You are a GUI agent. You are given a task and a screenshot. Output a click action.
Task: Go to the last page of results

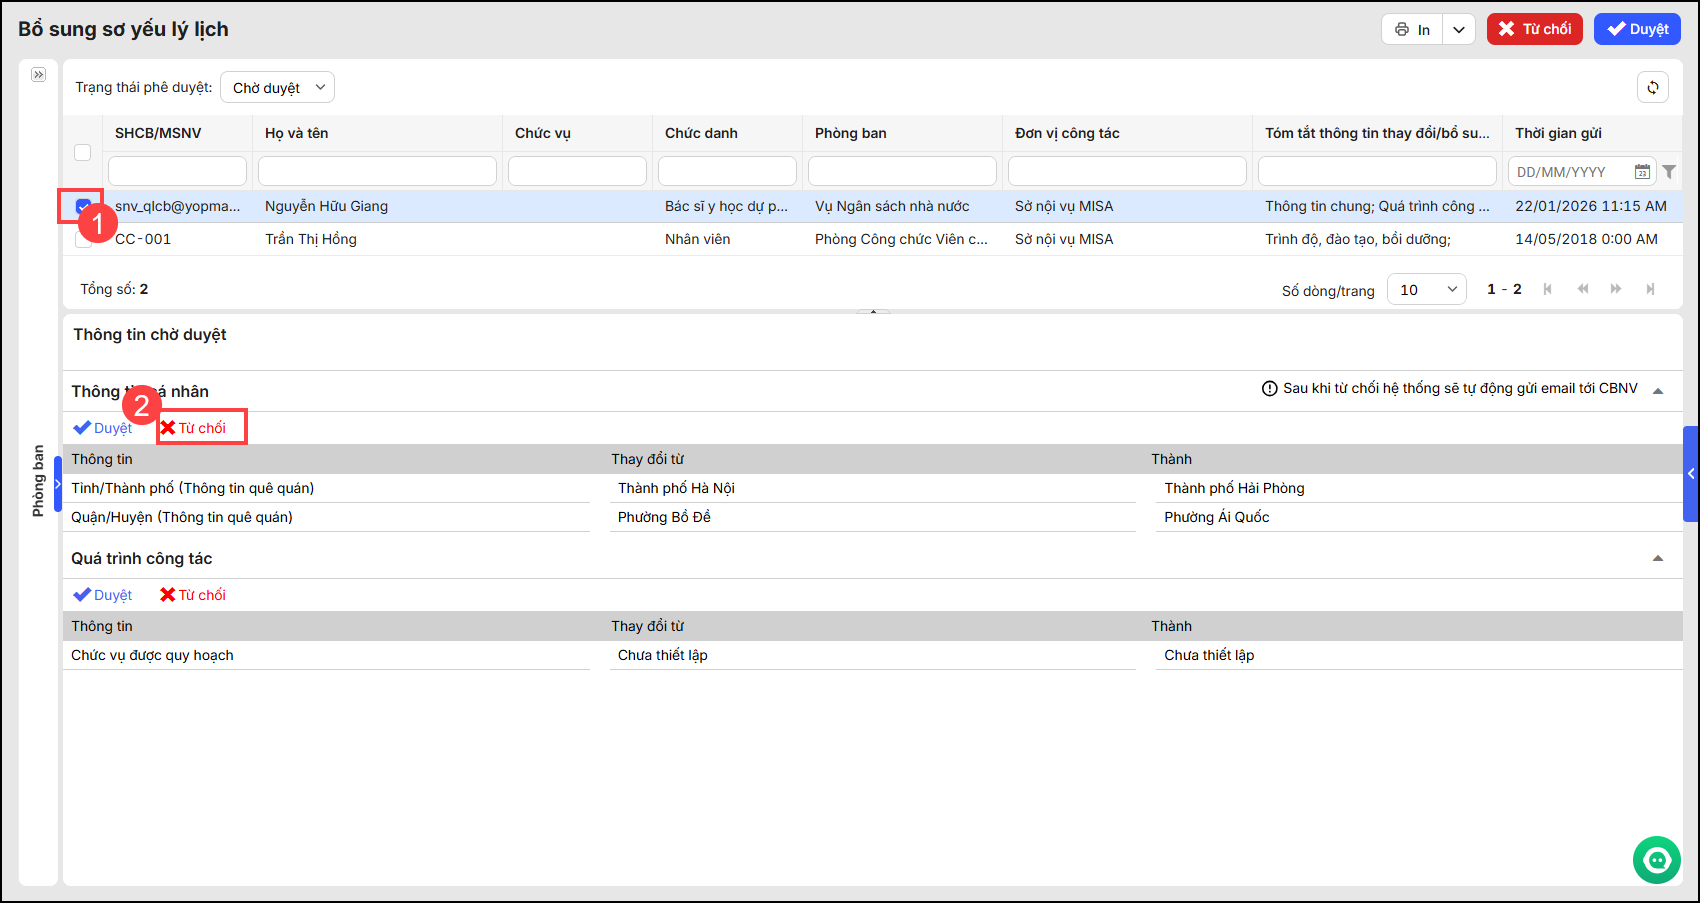(x=1650, y=289)
